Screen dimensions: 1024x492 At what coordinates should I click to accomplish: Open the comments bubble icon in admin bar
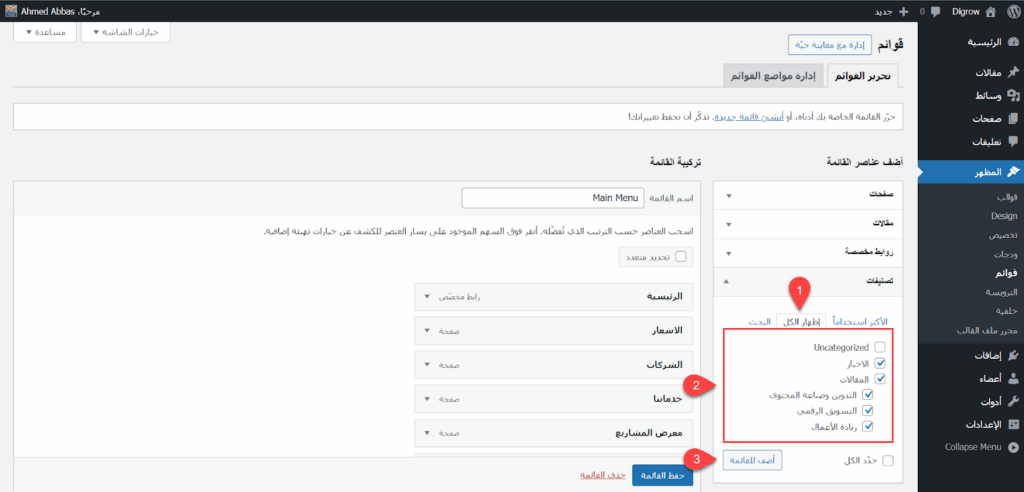(934, 11)
